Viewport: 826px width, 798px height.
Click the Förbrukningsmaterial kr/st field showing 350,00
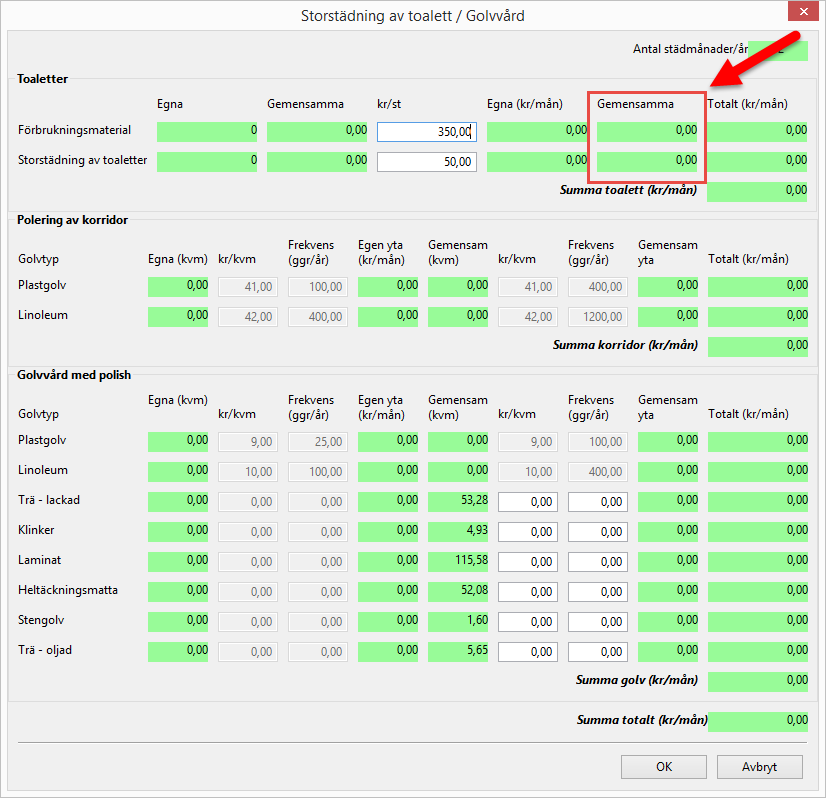(x=426, y=131)
